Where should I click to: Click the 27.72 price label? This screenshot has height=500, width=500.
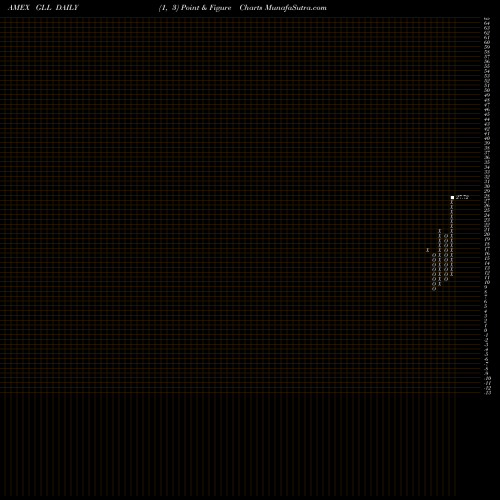(x=462, y=197)
